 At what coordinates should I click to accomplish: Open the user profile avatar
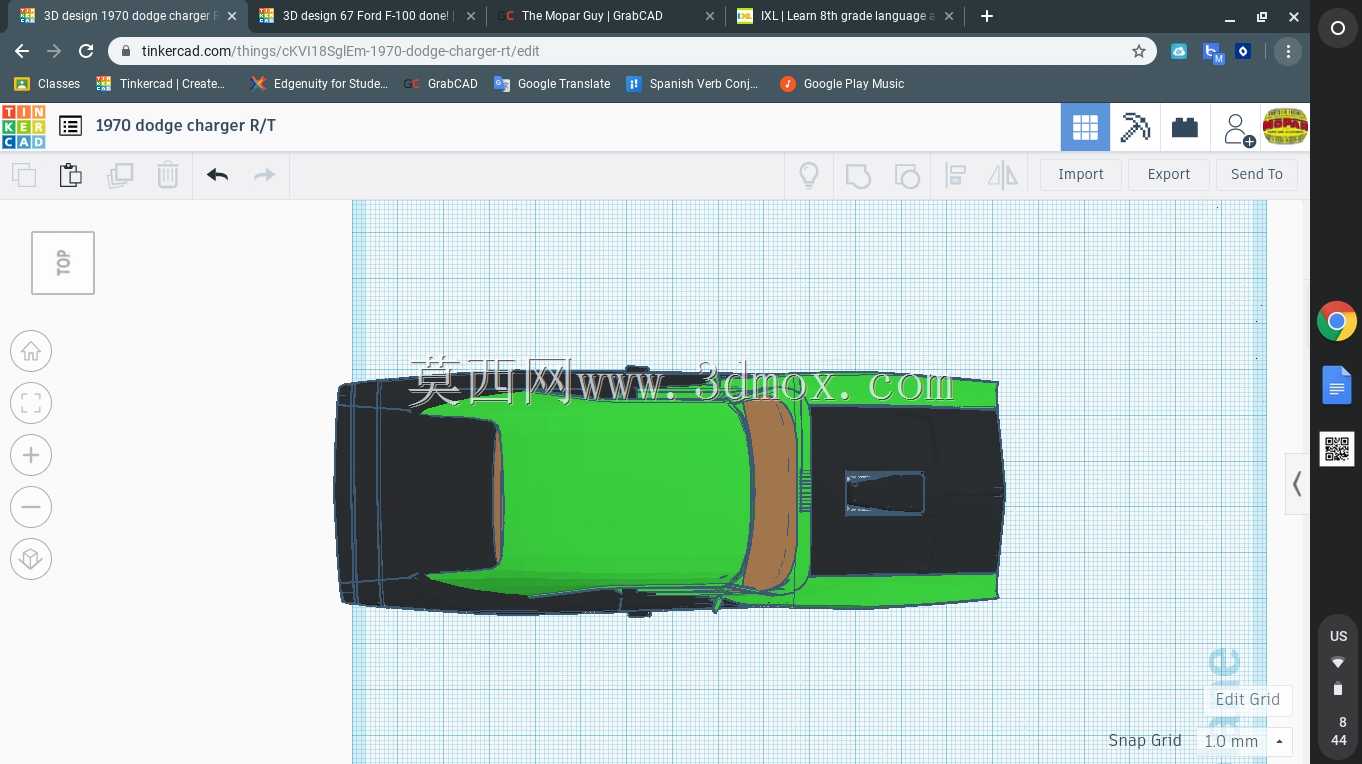pyautogui.click(x=1286, y=127)
